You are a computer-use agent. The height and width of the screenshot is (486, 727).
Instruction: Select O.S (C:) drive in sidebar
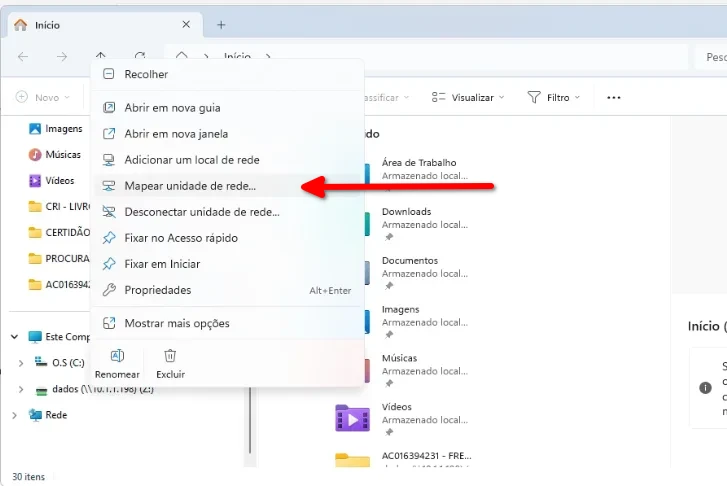60,363
